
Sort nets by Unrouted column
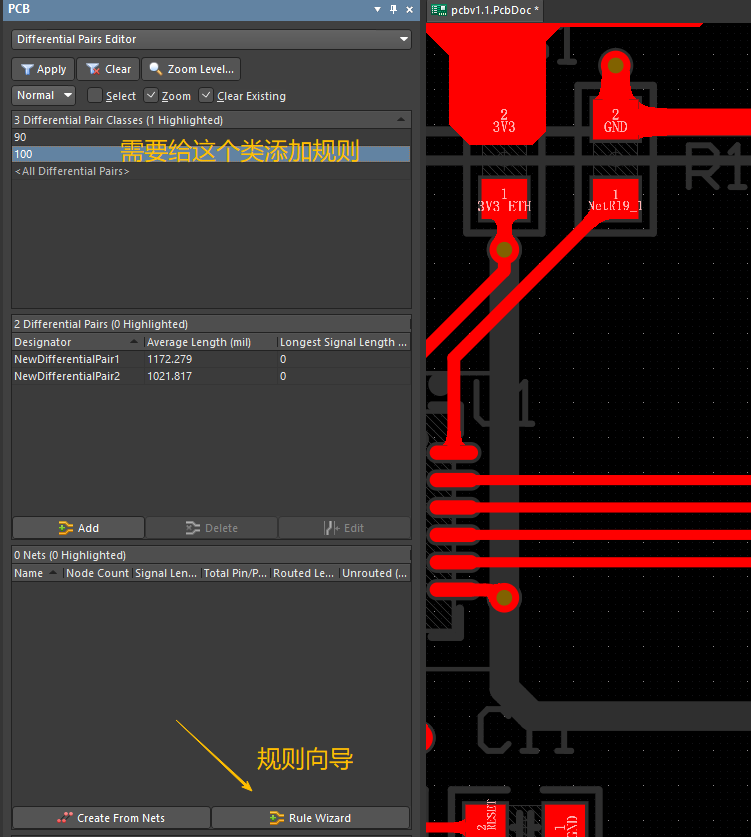[x=375, y=573]
